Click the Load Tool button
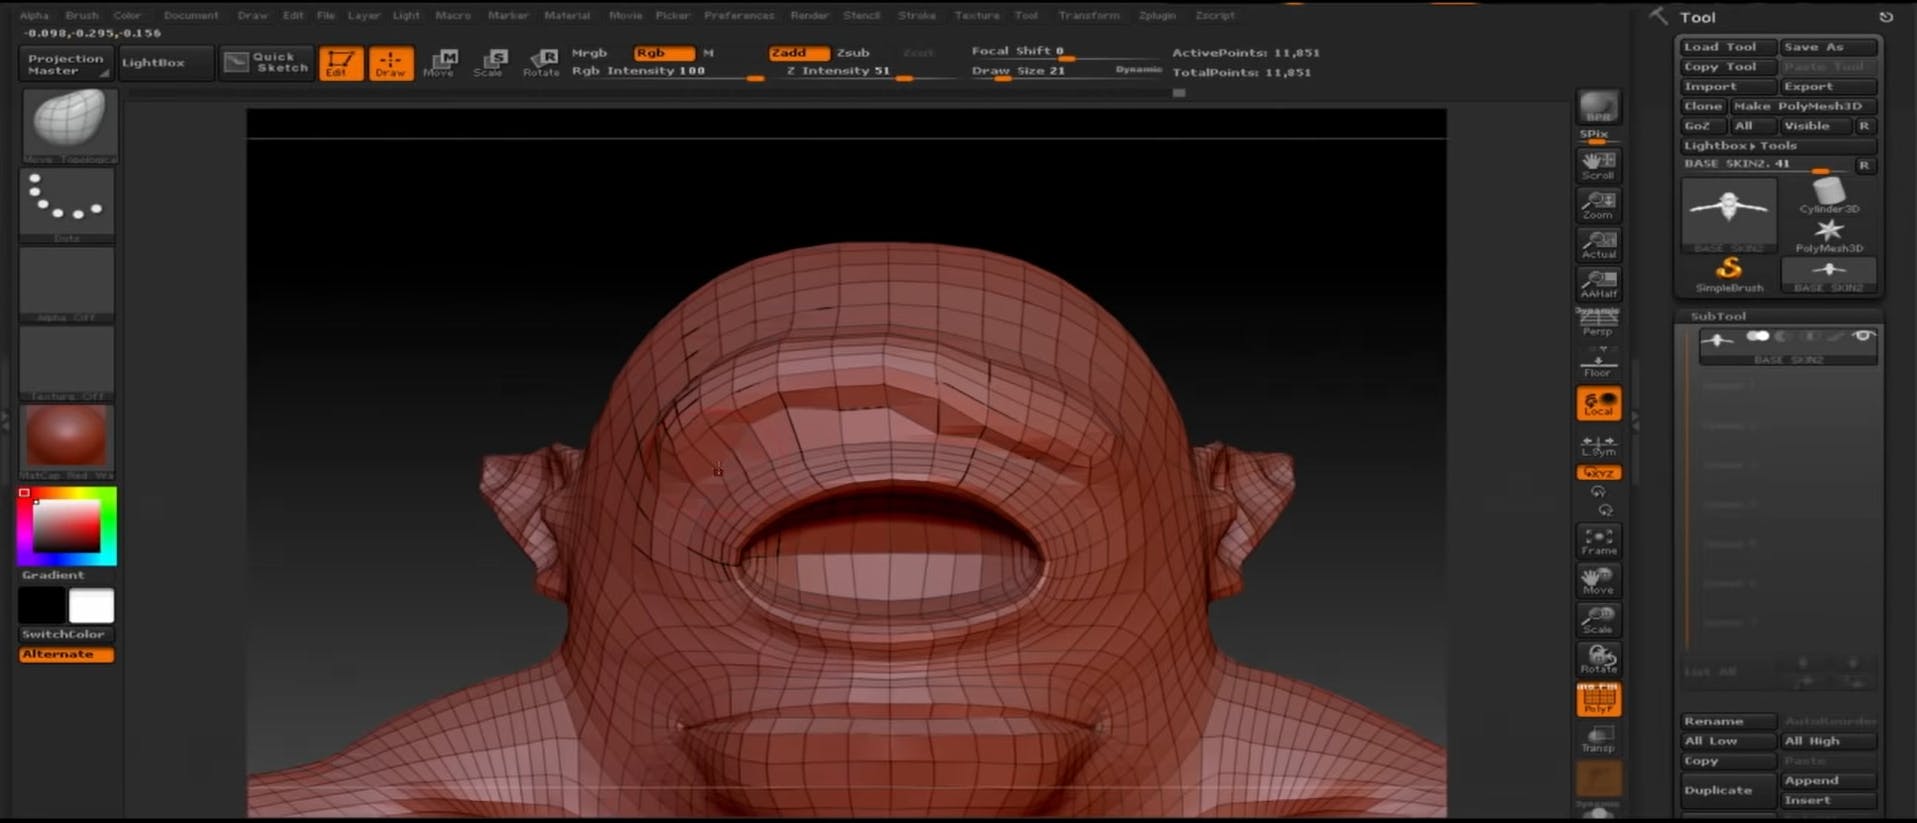 click(1726, 47)
